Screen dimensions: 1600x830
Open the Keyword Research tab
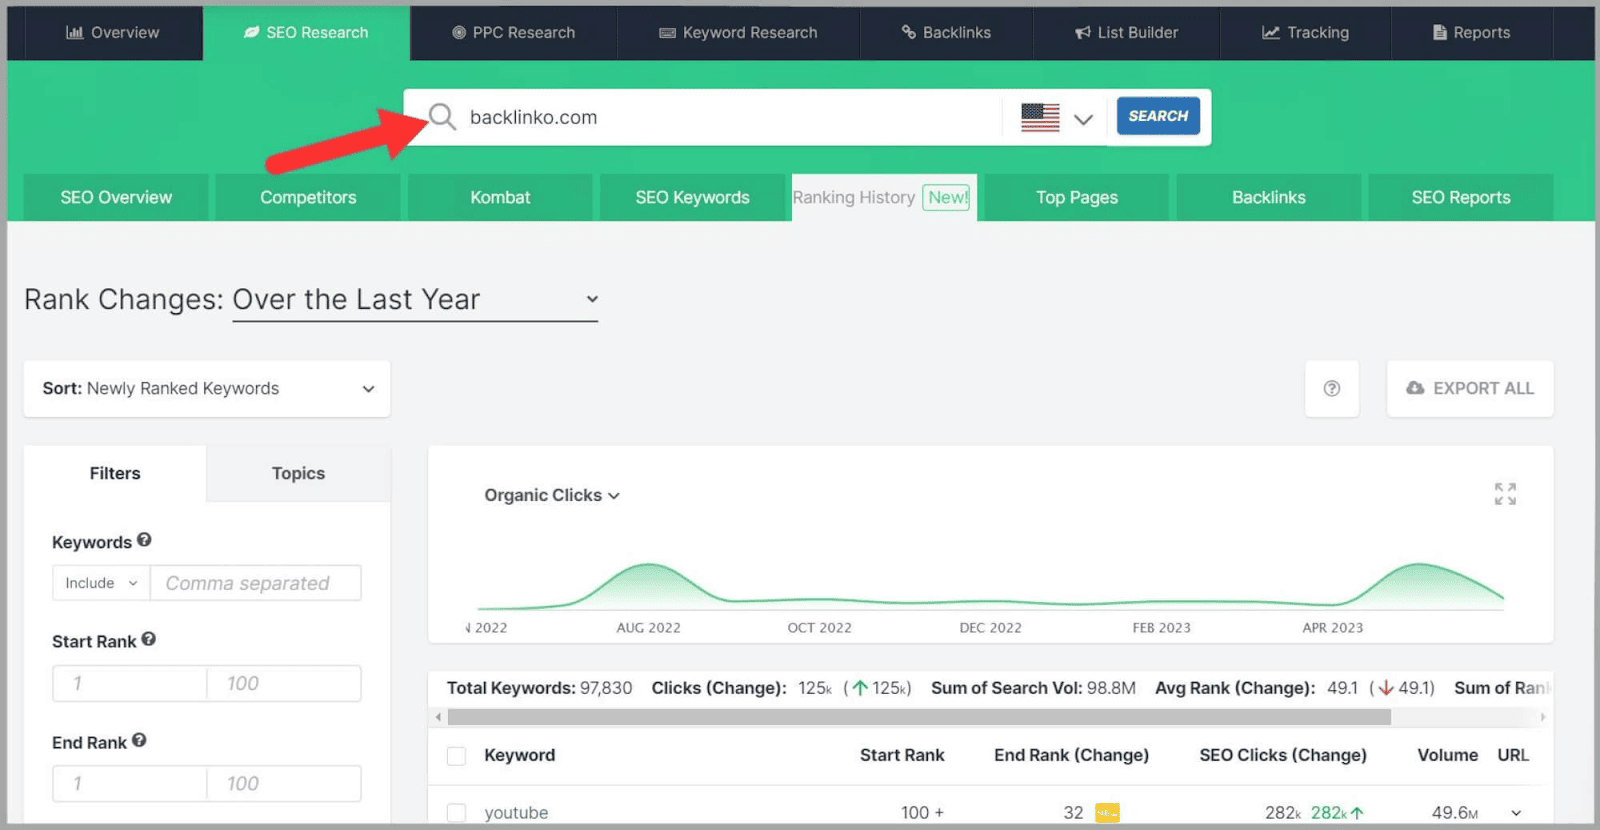(x=738, y=32)
